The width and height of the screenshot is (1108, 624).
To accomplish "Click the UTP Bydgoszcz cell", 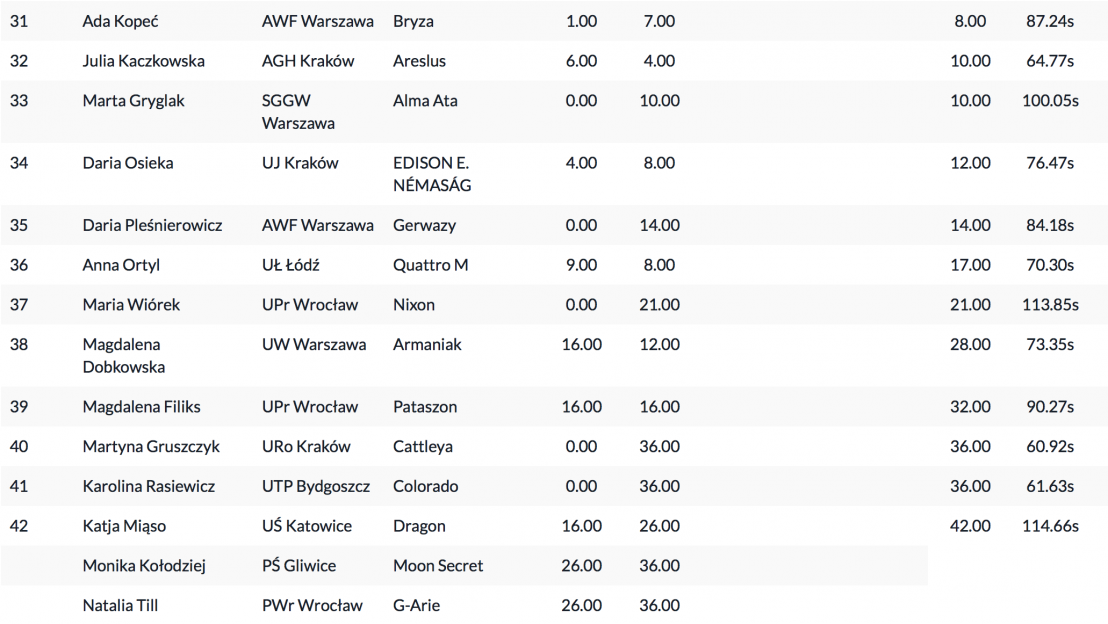I will tap(316, 487).
